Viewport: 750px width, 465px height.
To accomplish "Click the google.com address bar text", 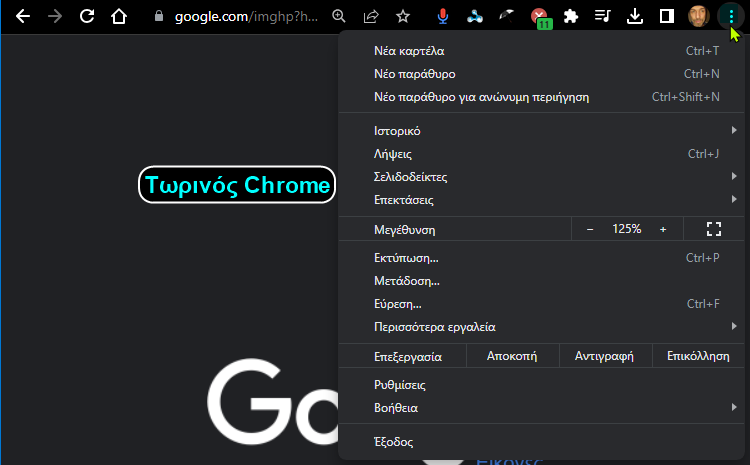I will (x=246, y=17).
